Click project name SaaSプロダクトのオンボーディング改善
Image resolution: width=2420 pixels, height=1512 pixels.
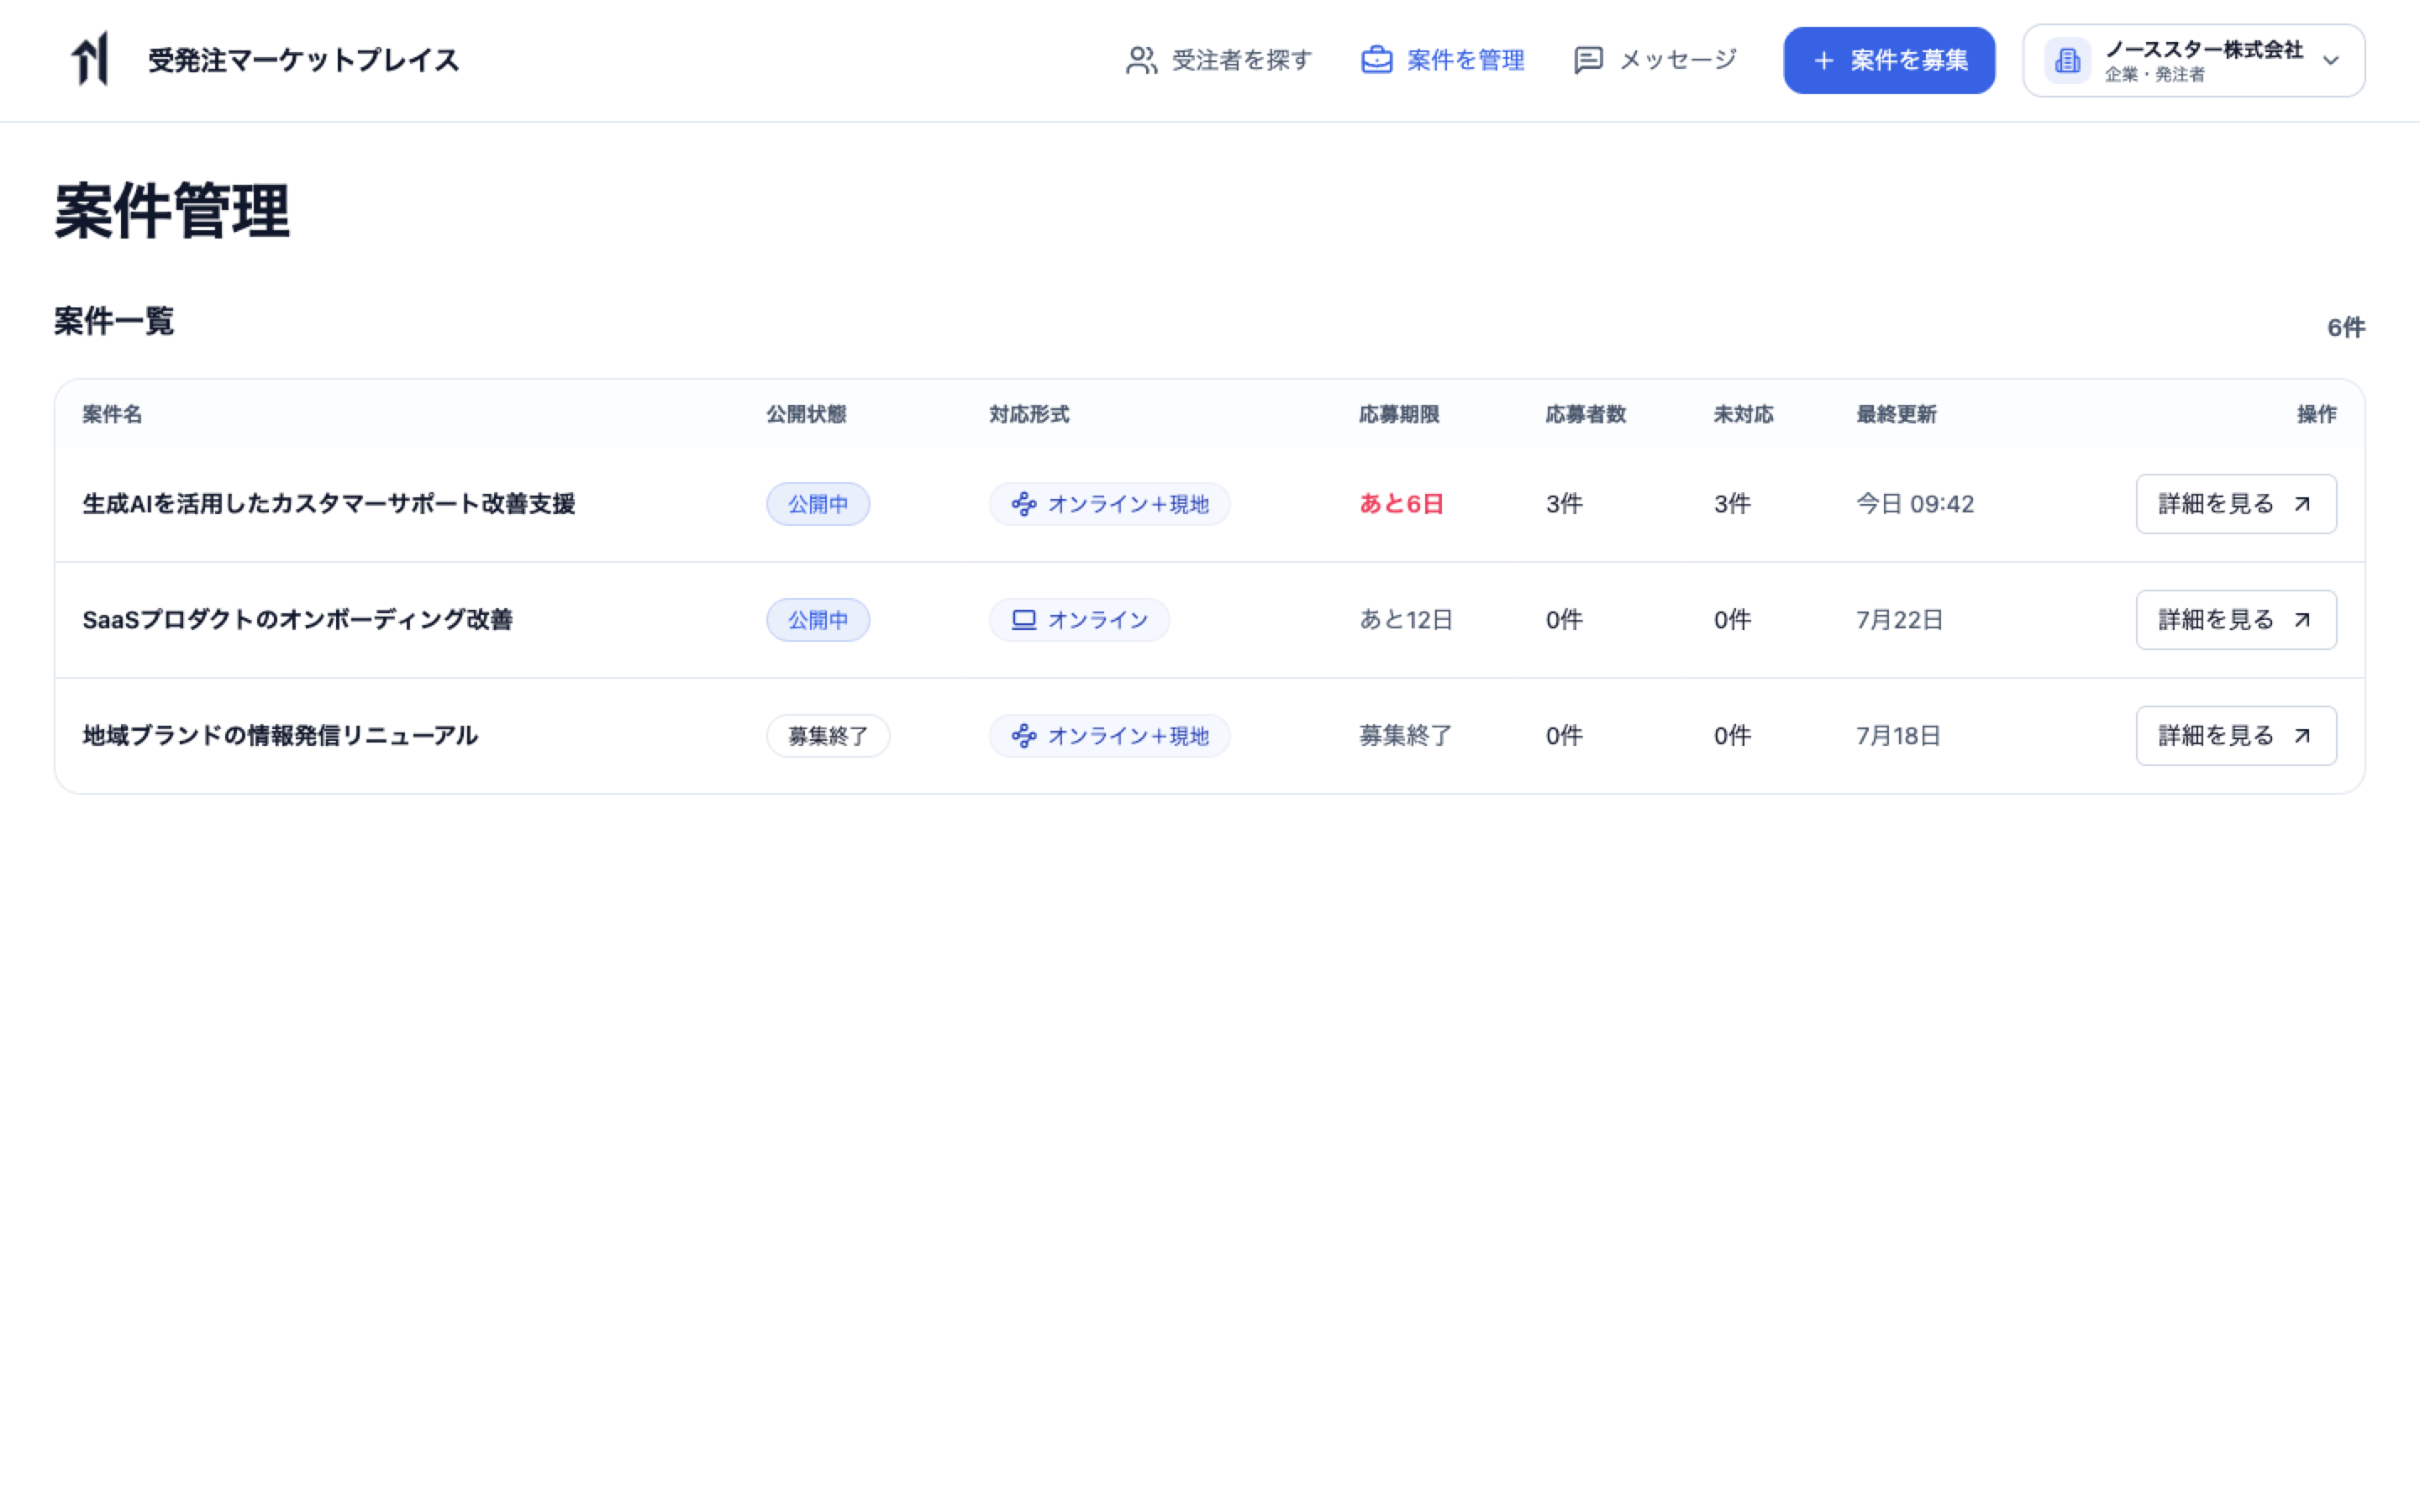pos(297,620)
